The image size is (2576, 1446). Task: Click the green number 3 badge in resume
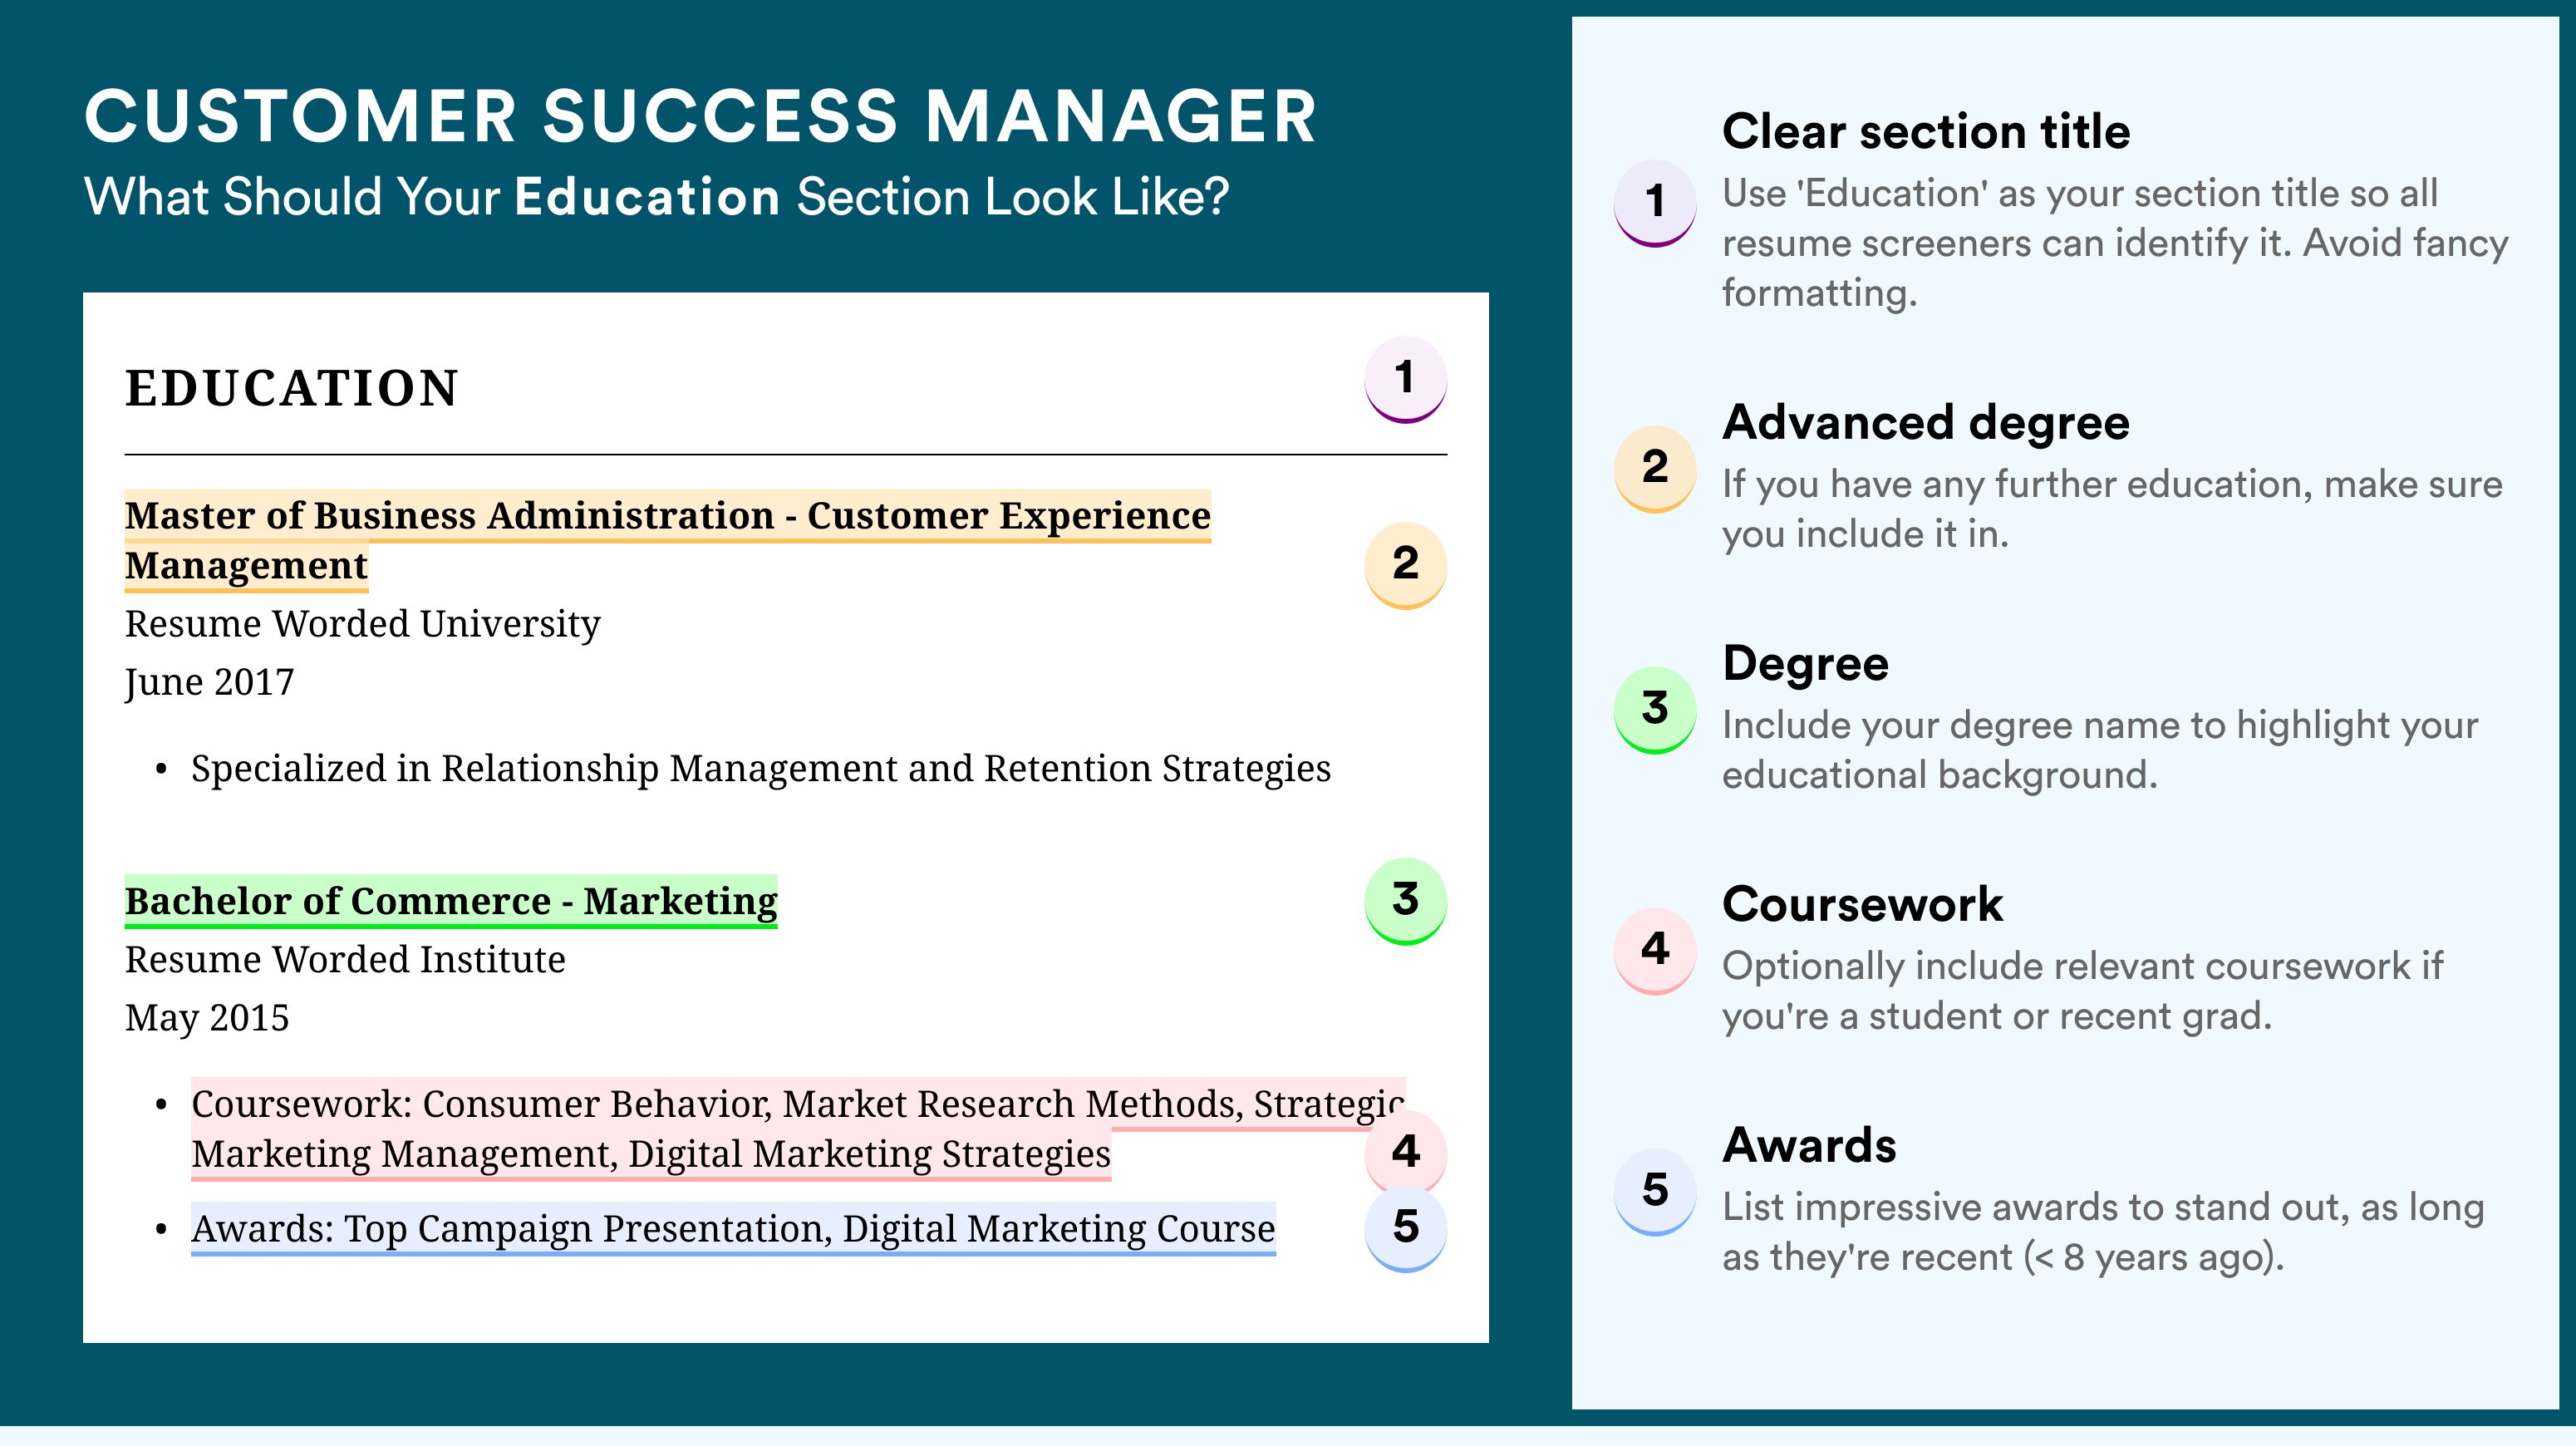click(x=1405, y=901)
